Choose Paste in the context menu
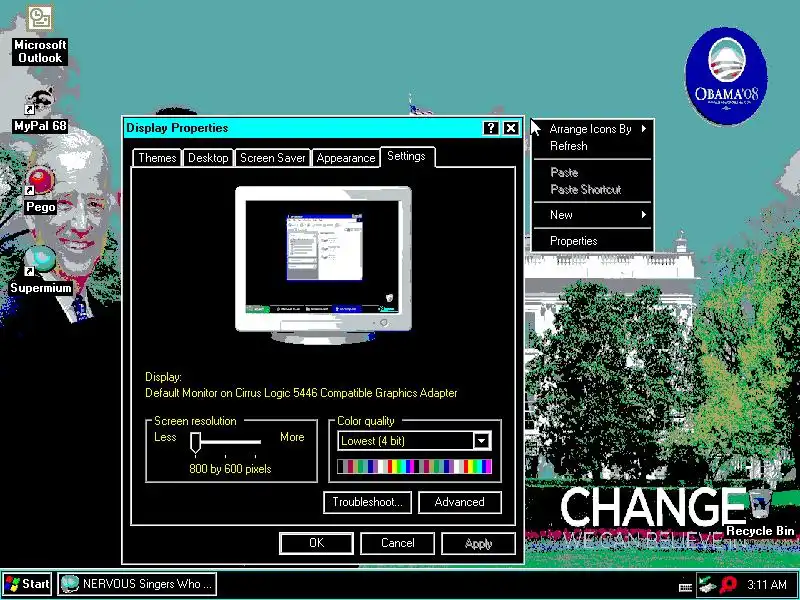 pos(592,172)
